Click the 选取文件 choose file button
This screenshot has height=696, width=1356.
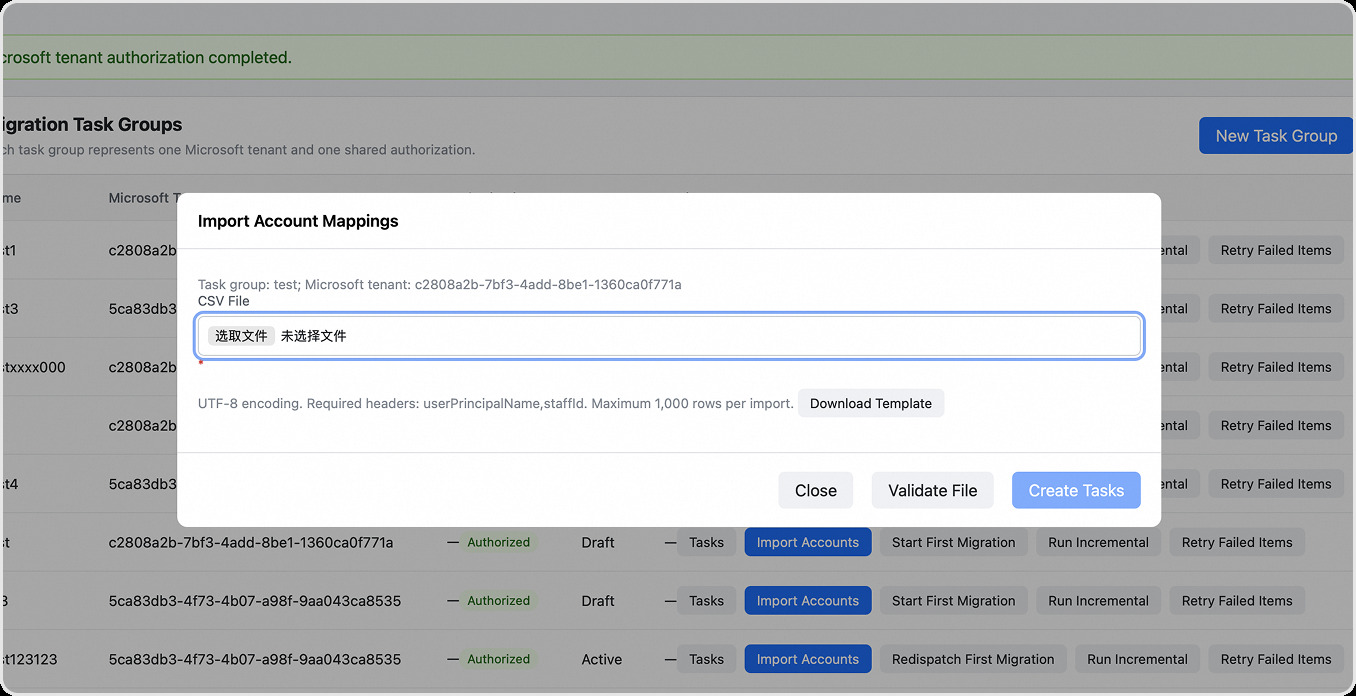tap(241, 336)
